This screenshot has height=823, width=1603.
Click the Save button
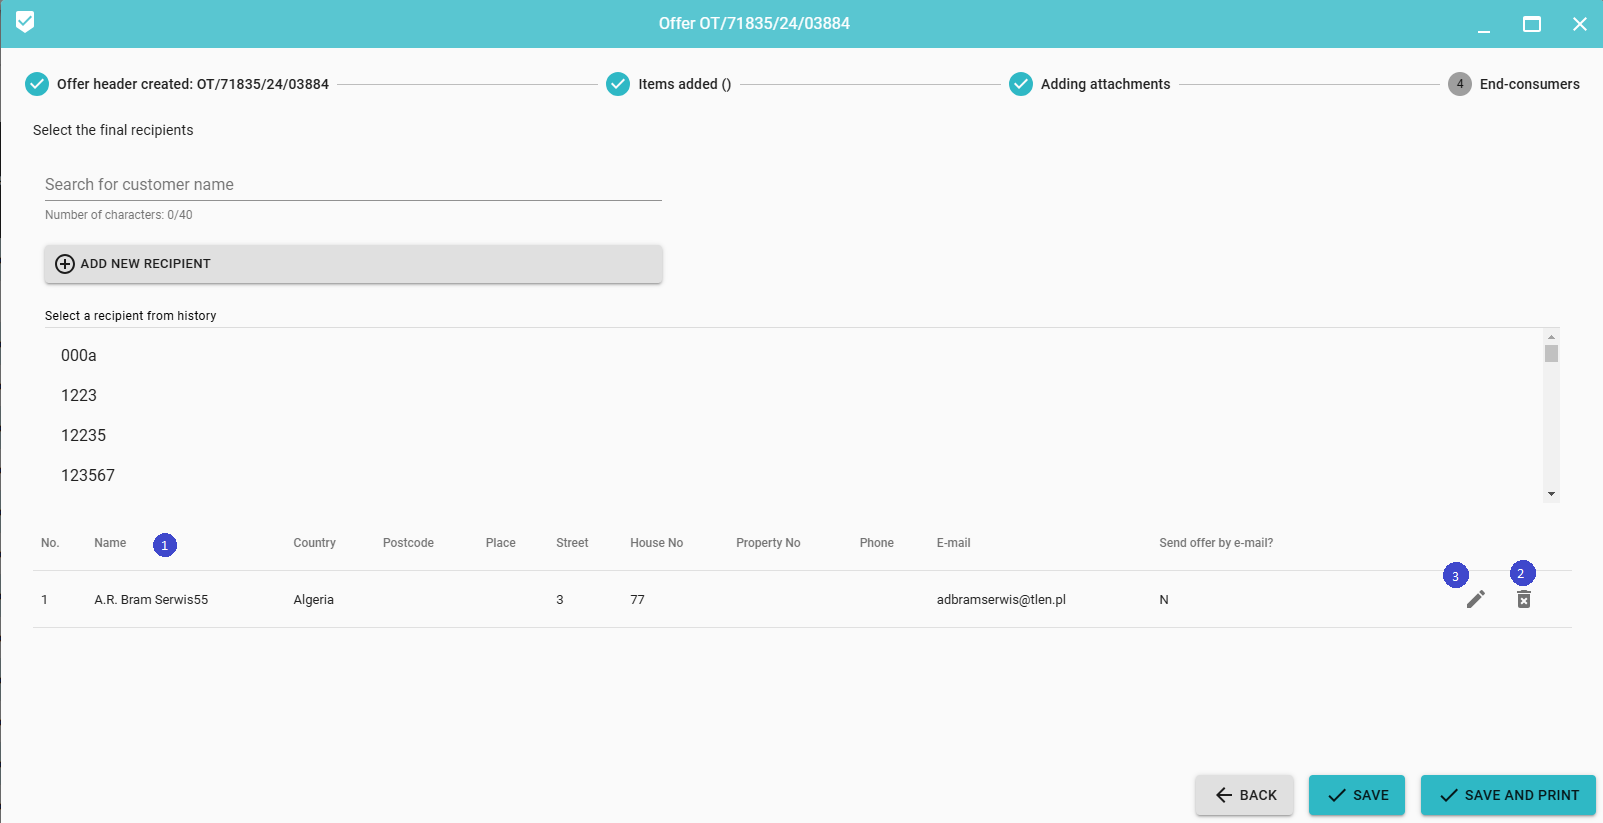point(1357,795)
